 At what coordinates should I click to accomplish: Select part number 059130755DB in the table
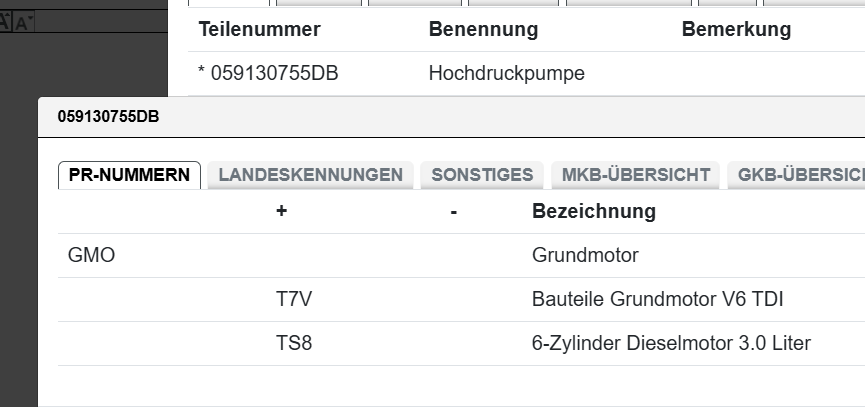tap(268, 73)
